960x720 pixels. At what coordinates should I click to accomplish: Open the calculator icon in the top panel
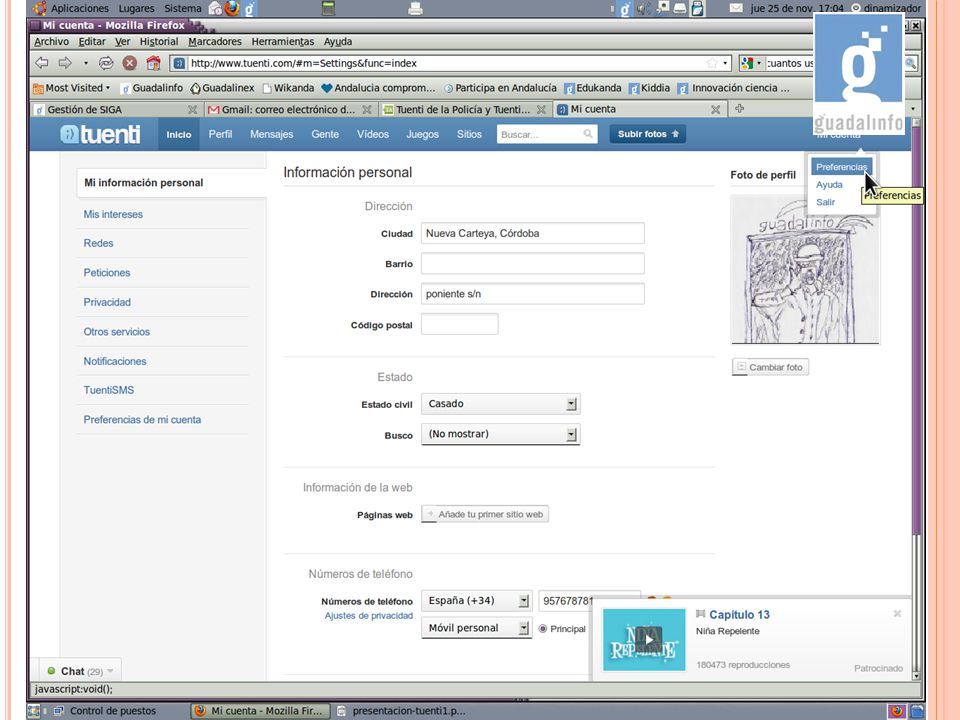pos(329,8)
